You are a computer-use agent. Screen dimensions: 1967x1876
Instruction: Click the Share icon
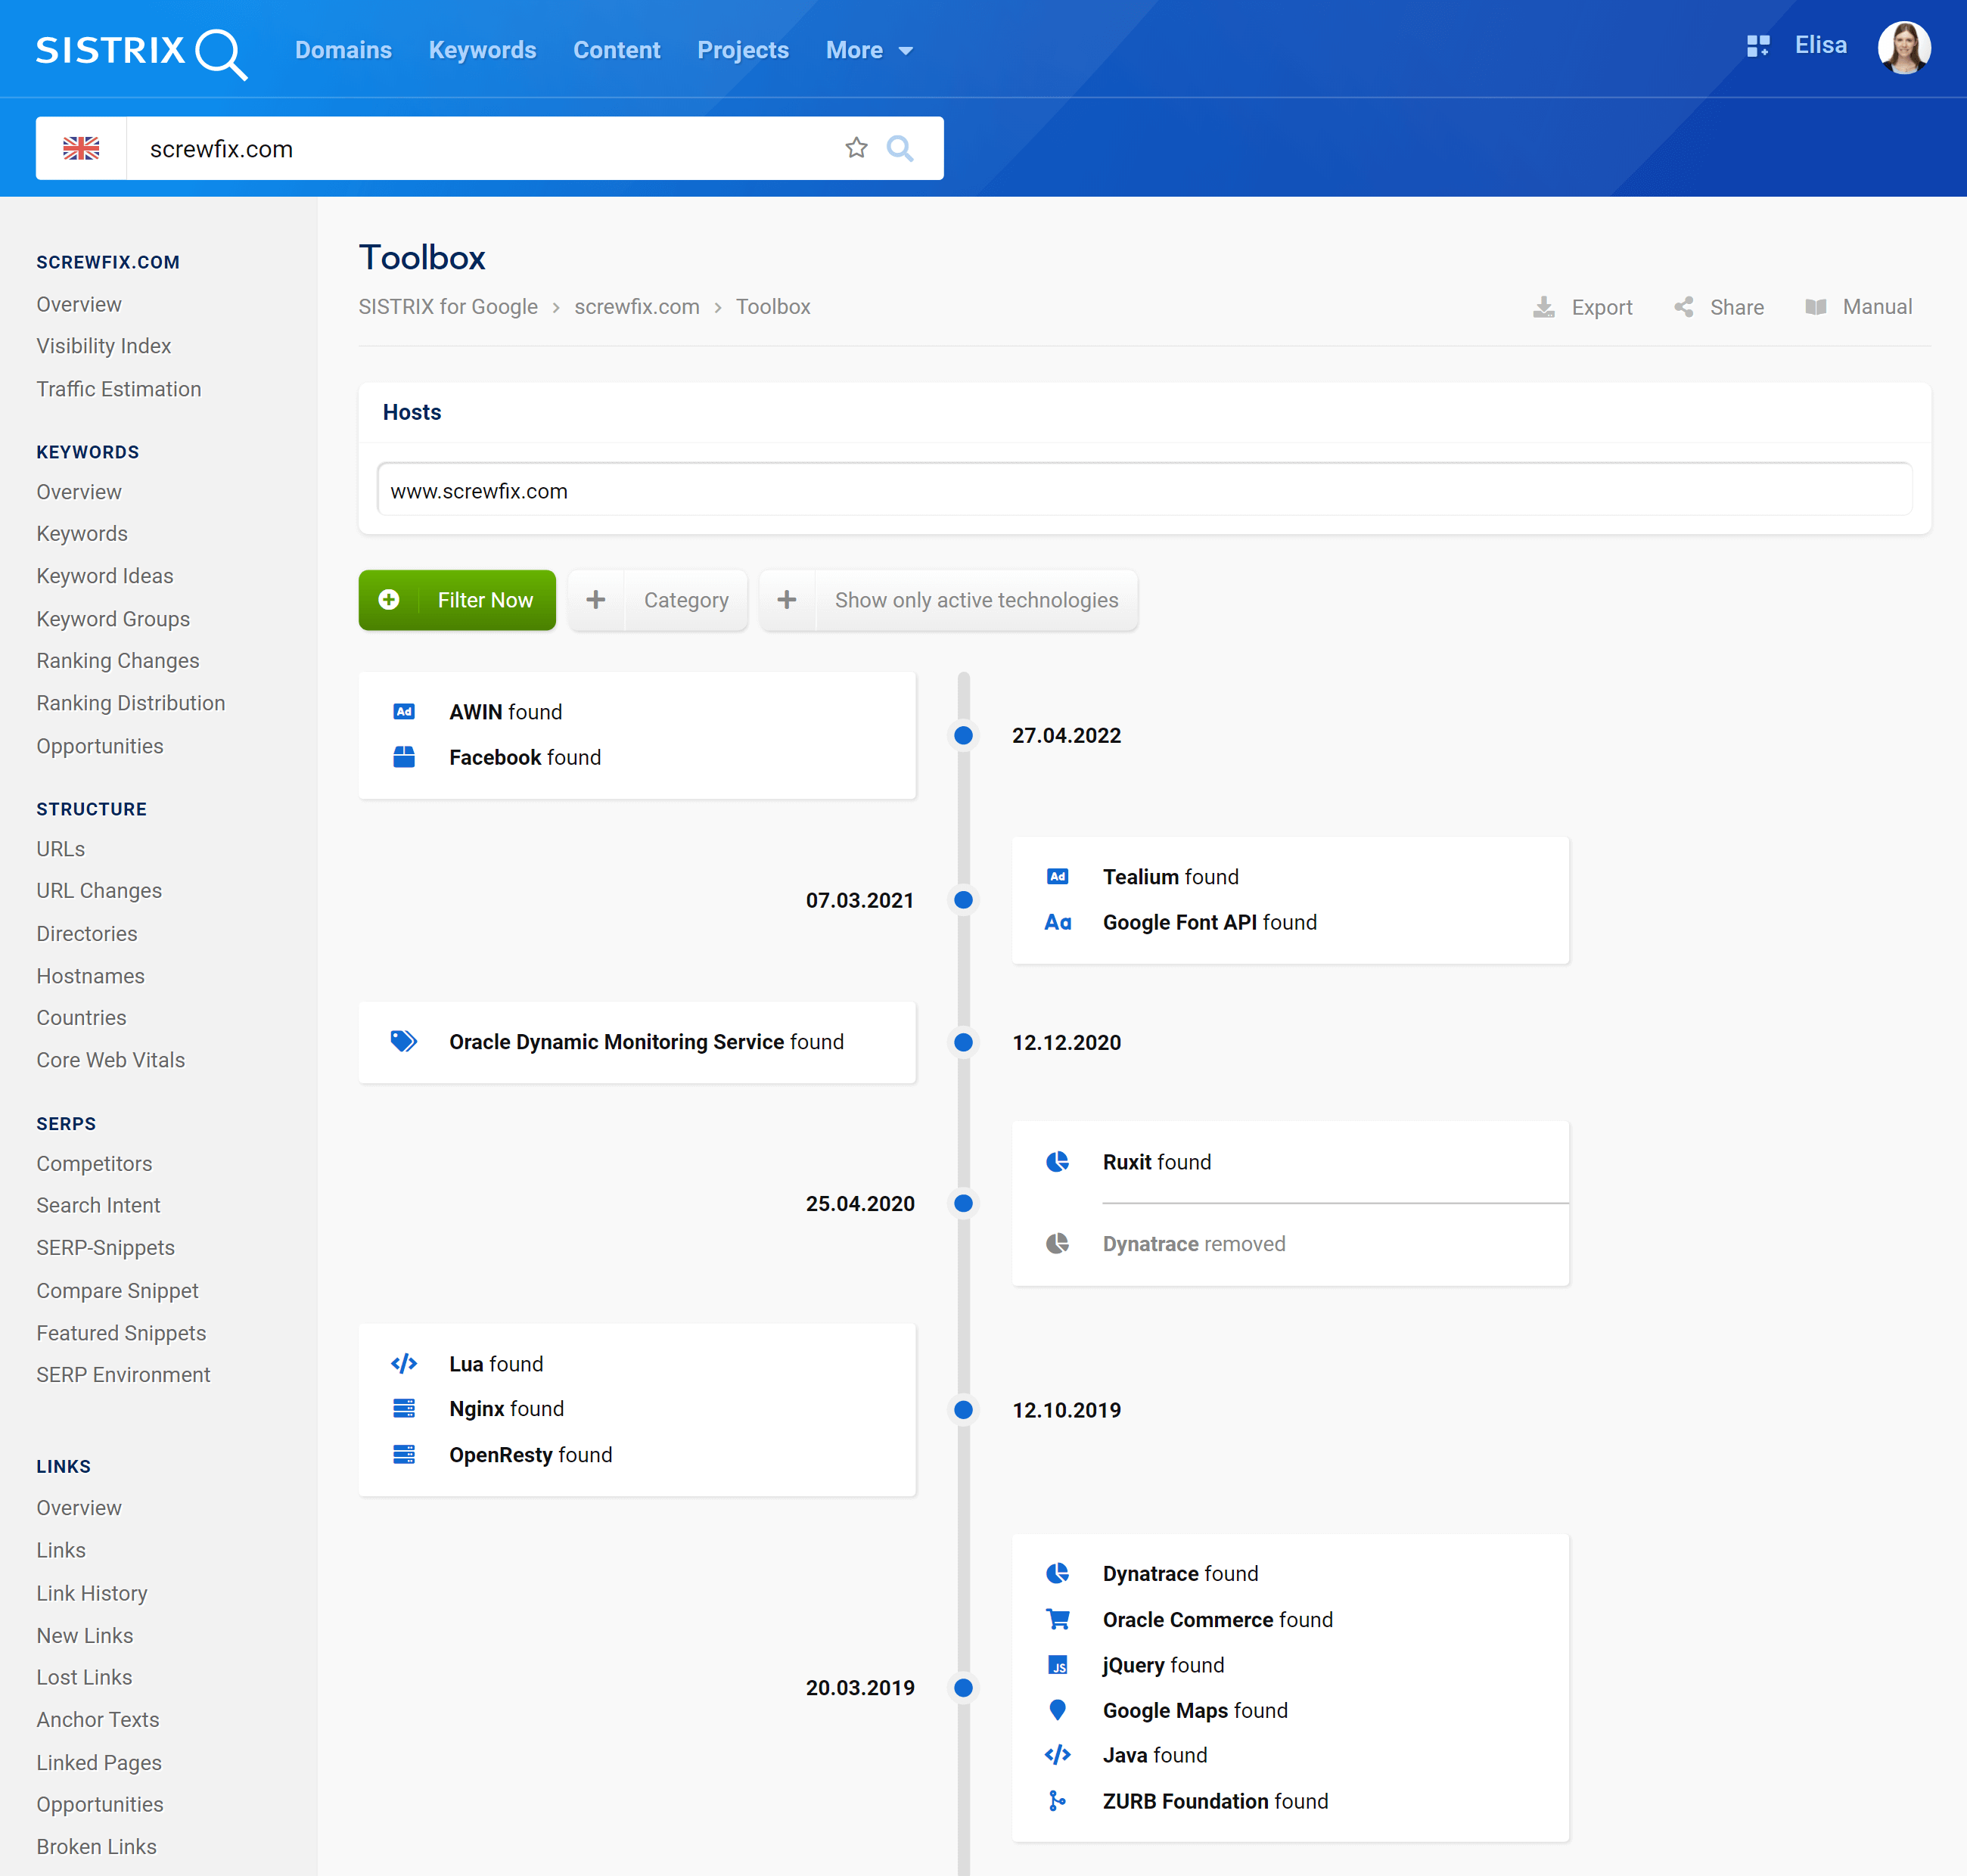(x=1684, y=307)
